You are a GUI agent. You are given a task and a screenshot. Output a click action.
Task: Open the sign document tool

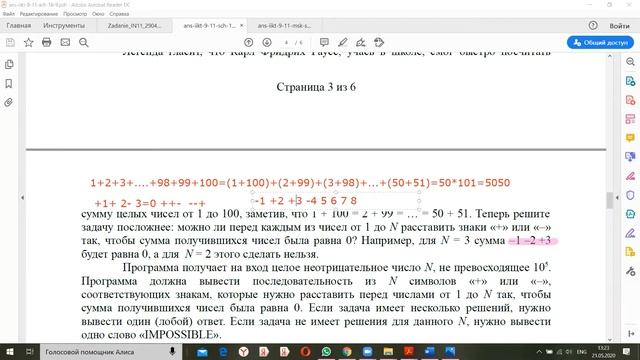pyautogui.click(x=360, y=42)
